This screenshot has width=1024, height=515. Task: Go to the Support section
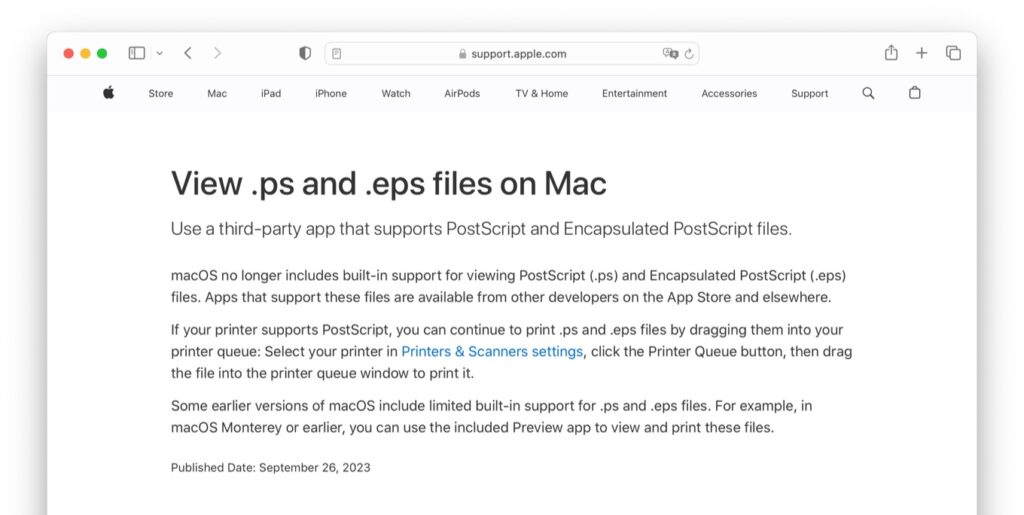click(x=809, y=94)
